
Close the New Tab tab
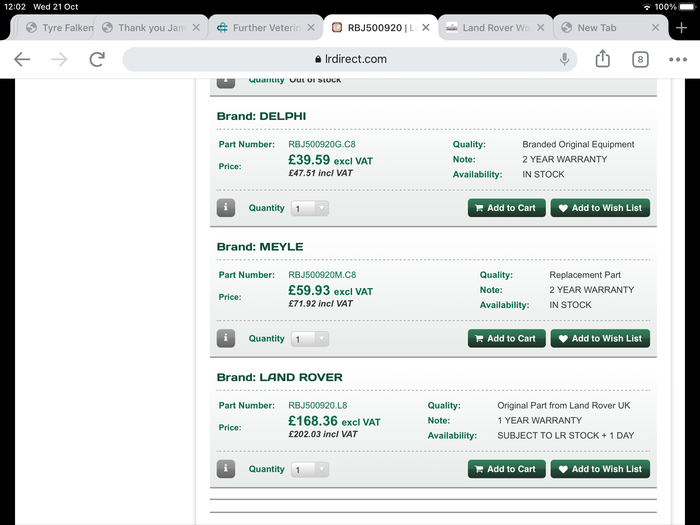tap(655, 28)
